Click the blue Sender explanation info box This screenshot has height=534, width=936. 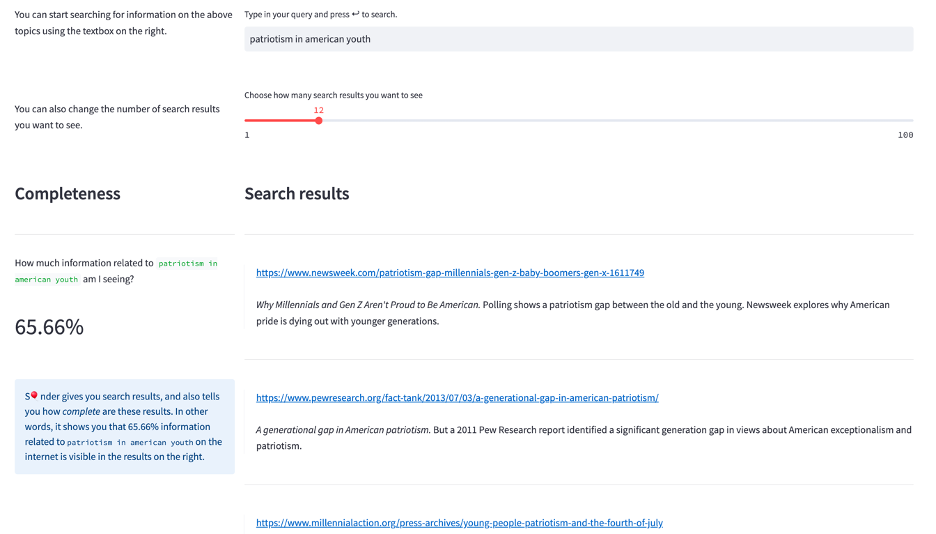point(124,427)
